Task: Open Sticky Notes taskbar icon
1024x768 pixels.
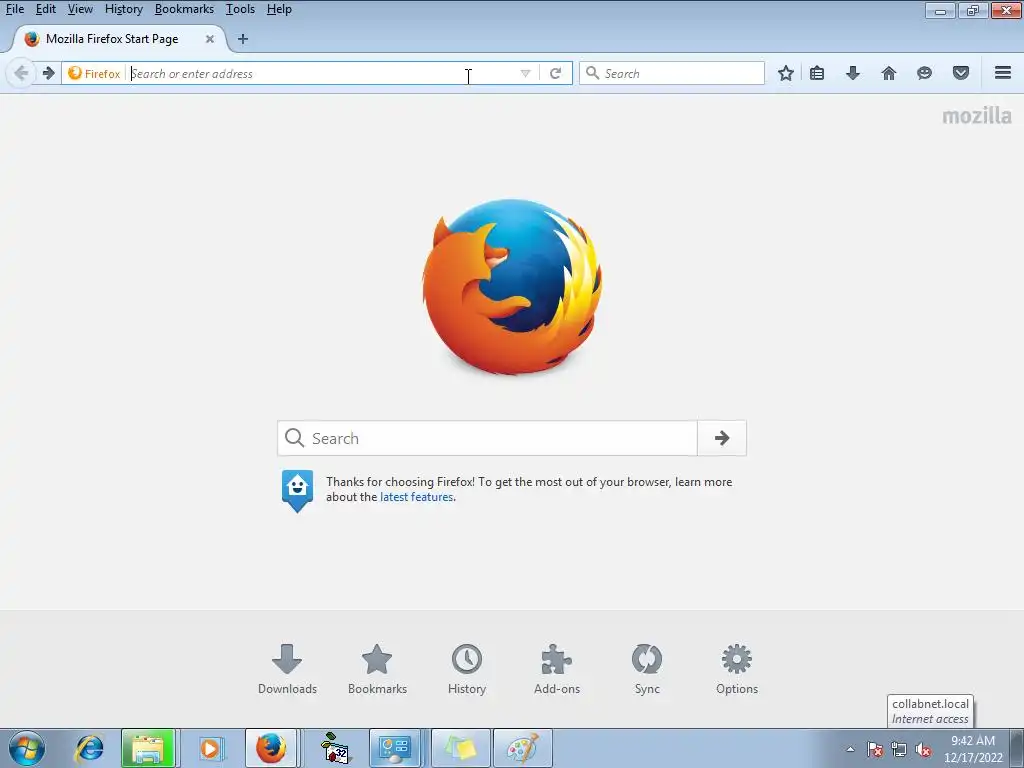Action: click(x=461, y=748)
